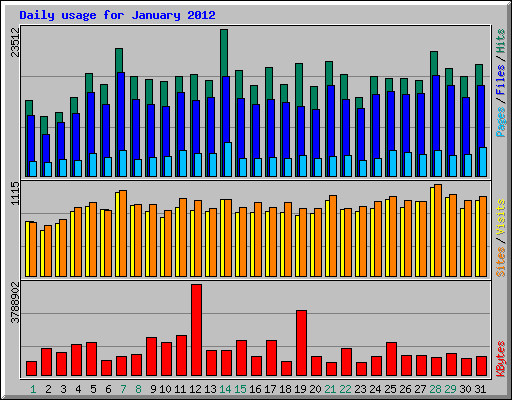The width and height of the screenshot is (512, 400).
Task: Click the day 19 label on x-axis
Action: 300,389
